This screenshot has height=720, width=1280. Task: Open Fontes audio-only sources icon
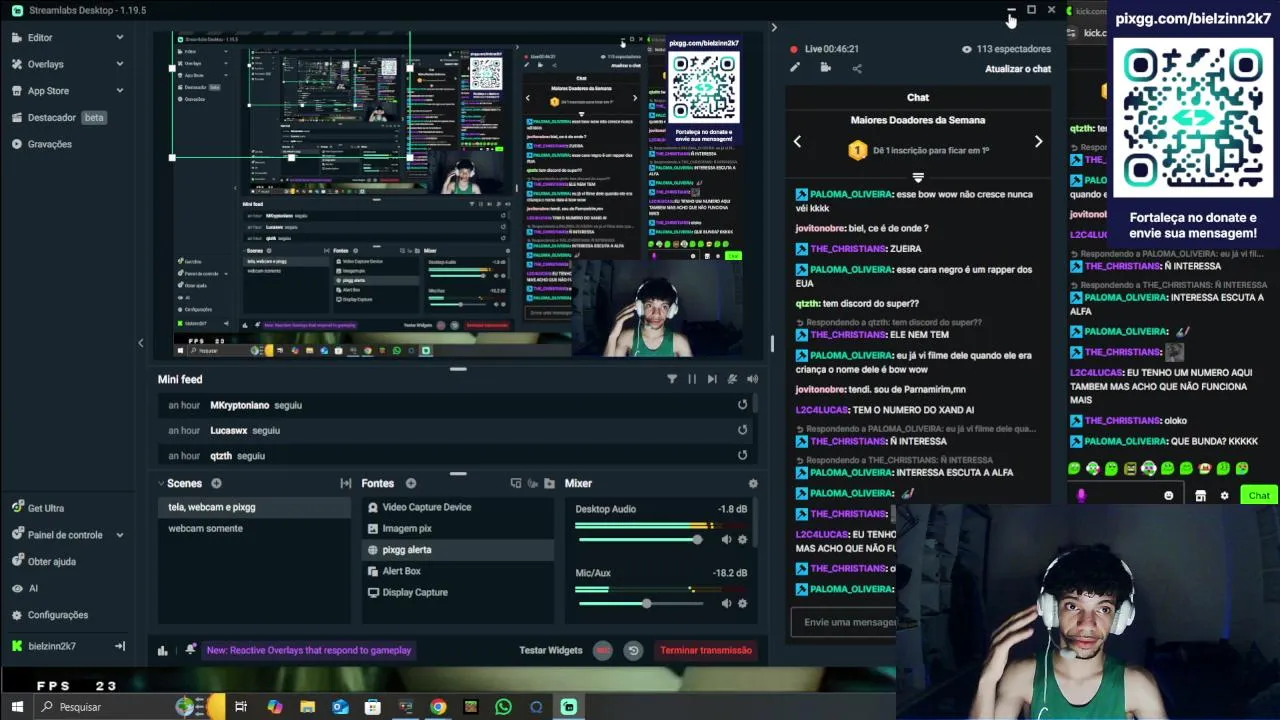pos(533,483)
